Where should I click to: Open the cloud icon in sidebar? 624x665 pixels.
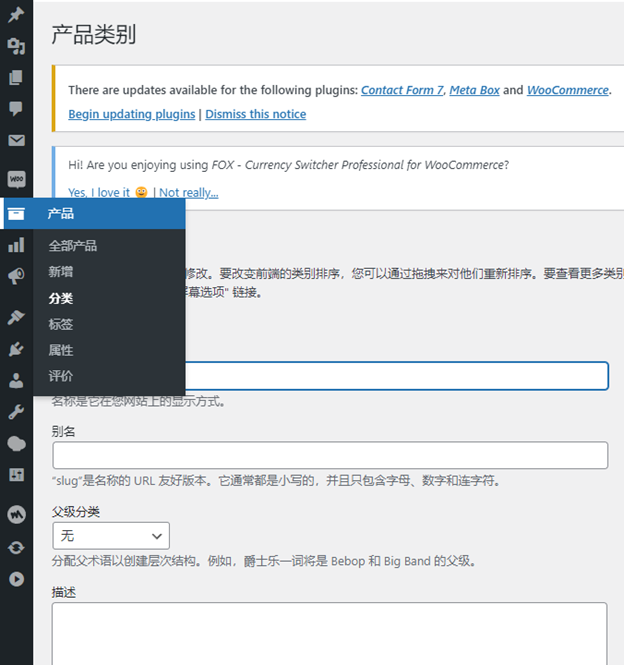pos(16,444)
